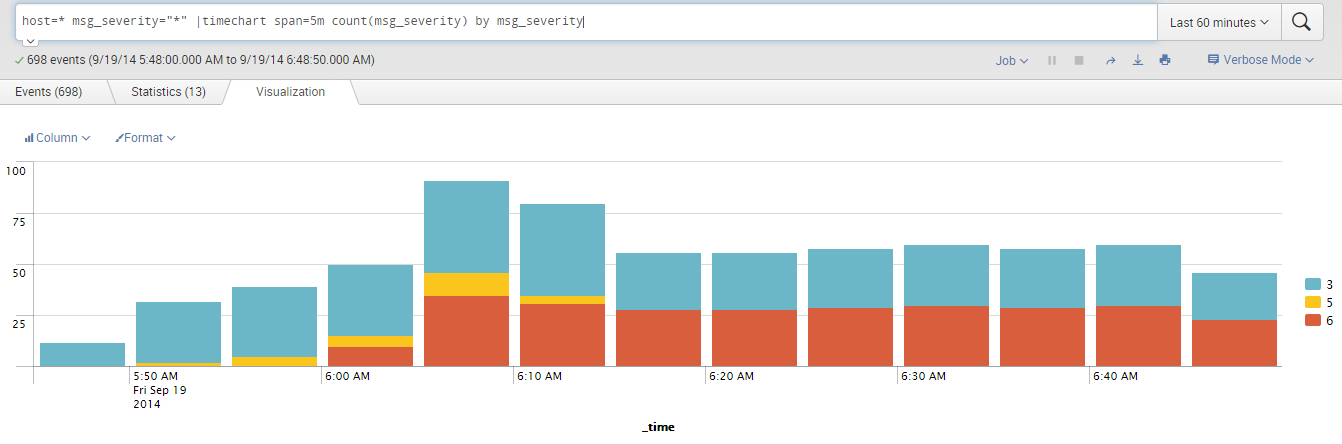The image size is (1342, 444).
Task: Click the tallest blue column segment
Action: point(466,227)
